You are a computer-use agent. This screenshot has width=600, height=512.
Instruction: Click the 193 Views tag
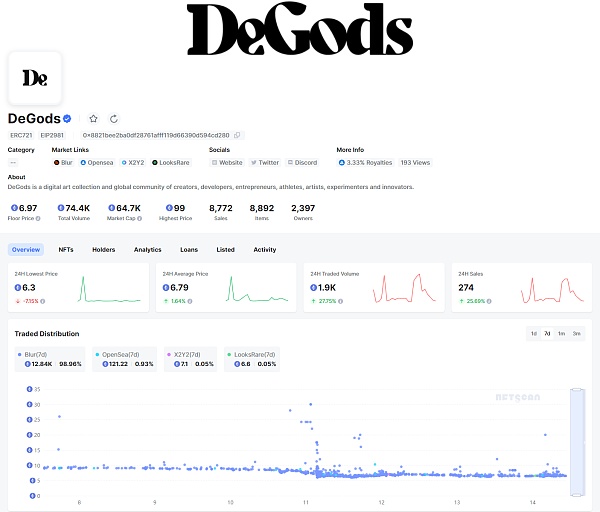(x=415, y=163)
